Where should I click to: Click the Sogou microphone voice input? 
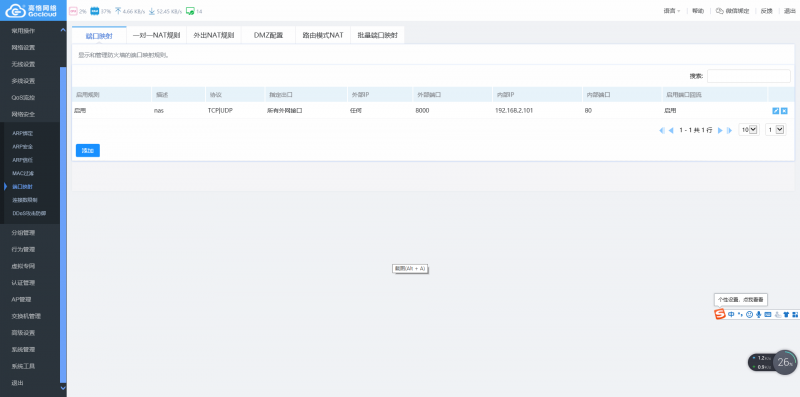[x=759, y=314]
